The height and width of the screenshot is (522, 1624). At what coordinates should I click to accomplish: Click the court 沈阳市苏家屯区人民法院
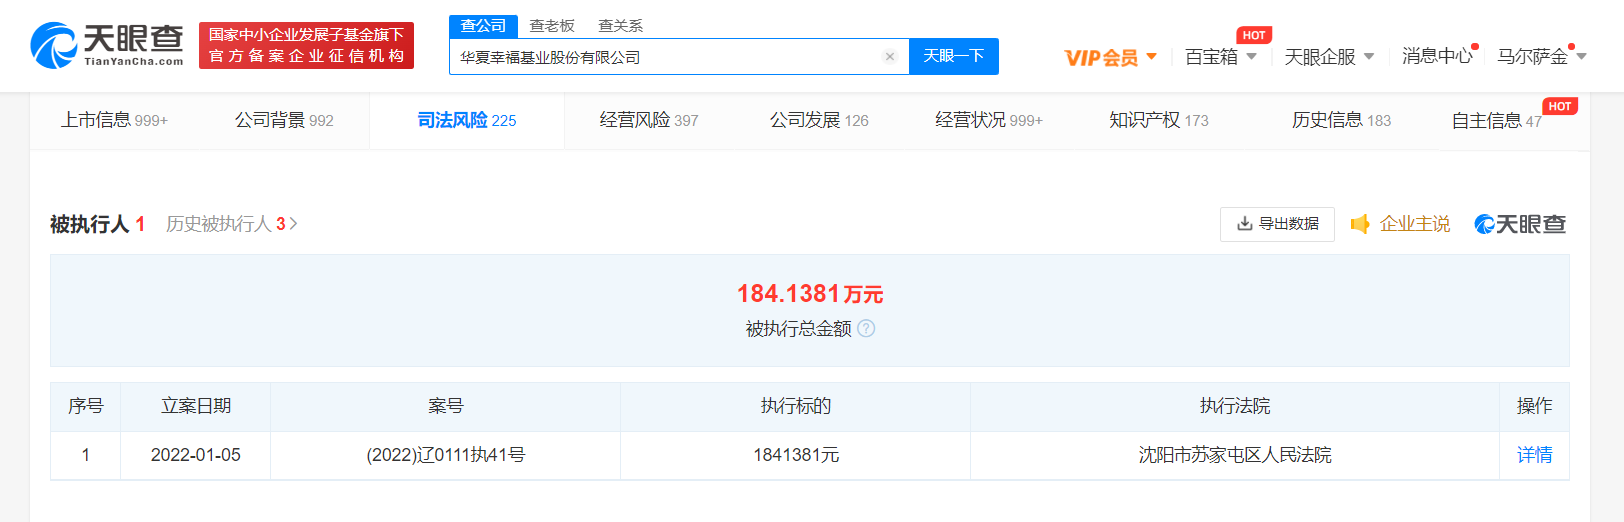tap(1235, 455)
